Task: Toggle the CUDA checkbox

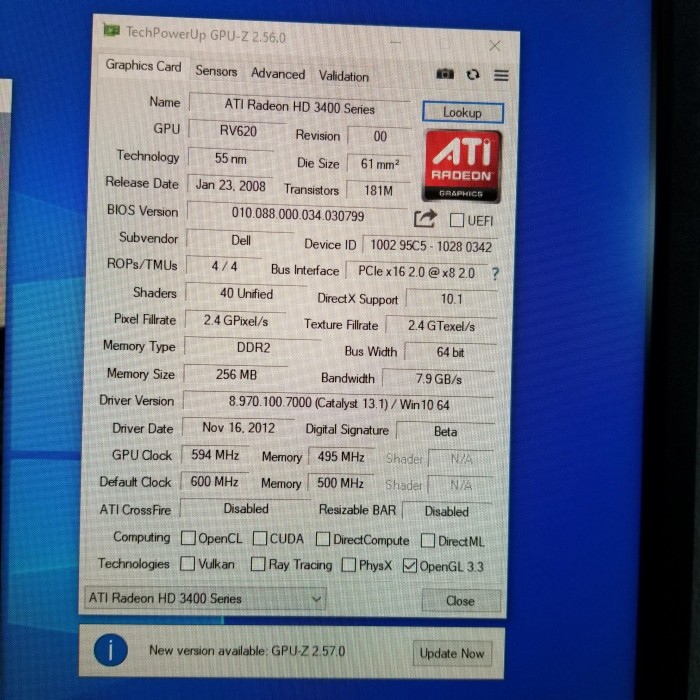Action: tap(260, 538)
